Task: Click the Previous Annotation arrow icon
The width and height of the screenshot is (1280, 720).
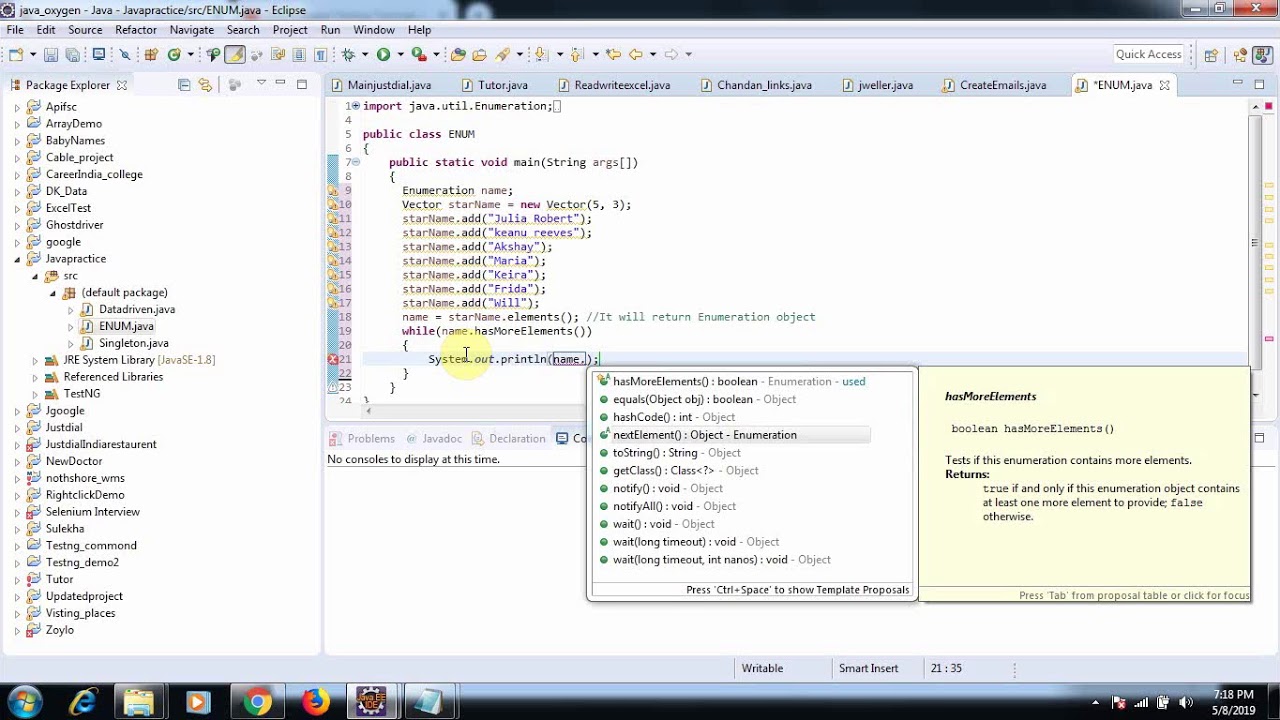Action: click(576, 54)
